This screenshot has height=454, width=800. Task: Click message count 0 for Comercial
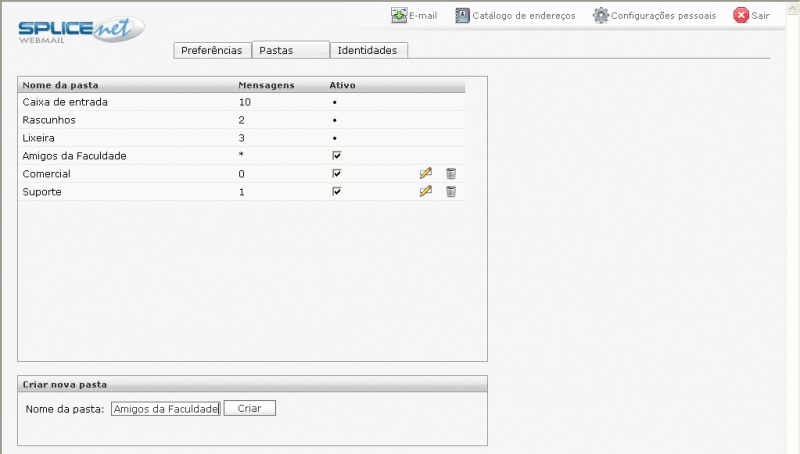(x=241, y=174)
